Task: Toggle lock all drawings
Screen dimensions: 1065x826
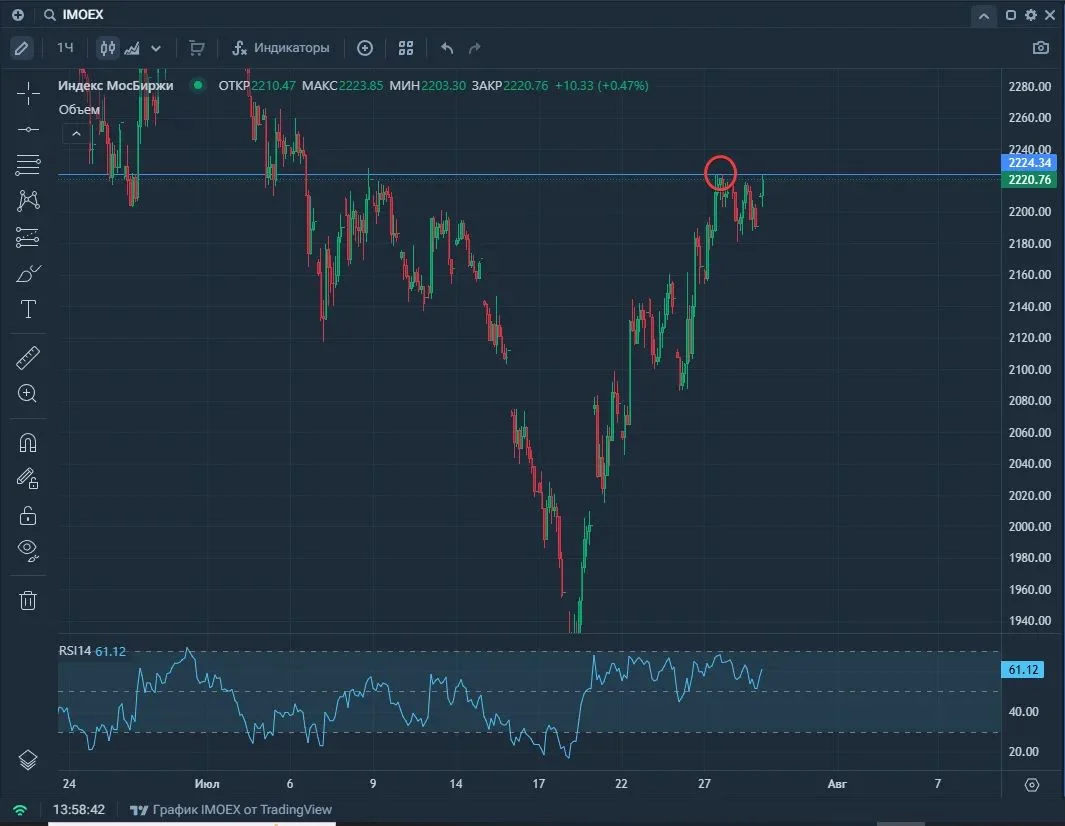Action: coord(28,516)
